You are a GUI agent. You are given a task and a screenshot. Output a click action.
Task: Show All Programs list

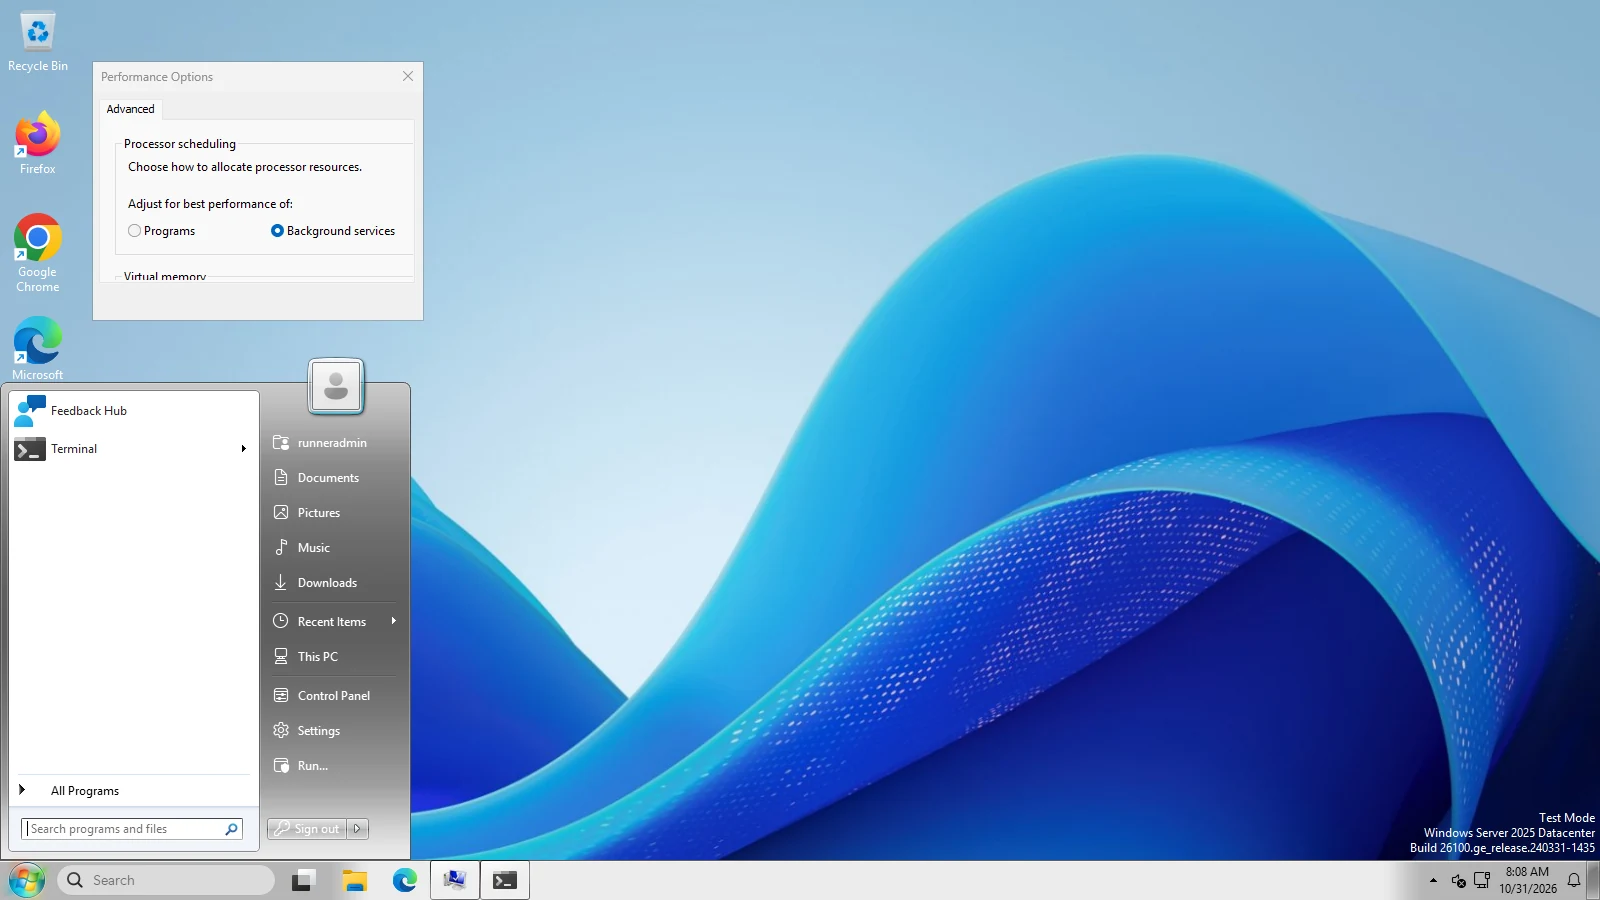[x=134, y=791]
